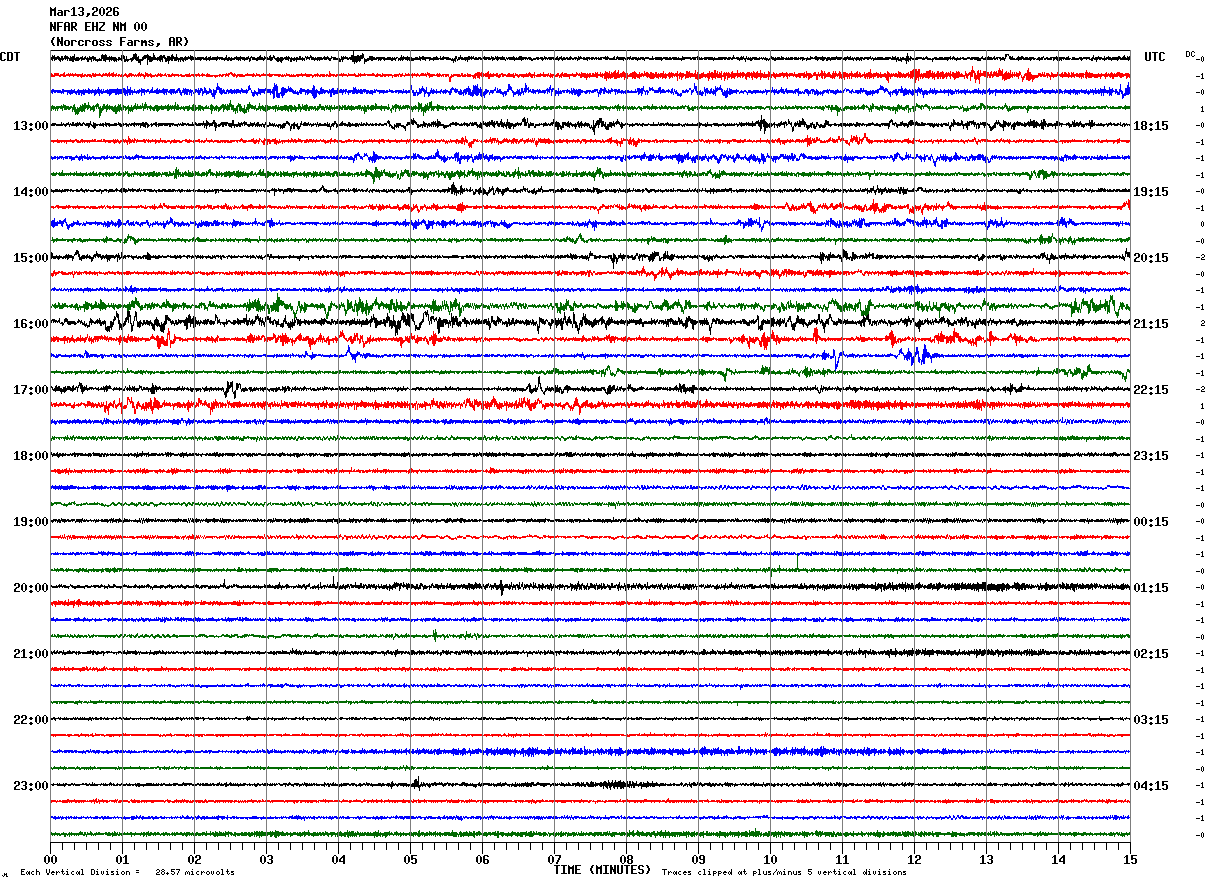The height and width of the screenshot is (886, 1210).
Task: Click the 03:15 UTC time label
Action: [x=1151, y=720]
